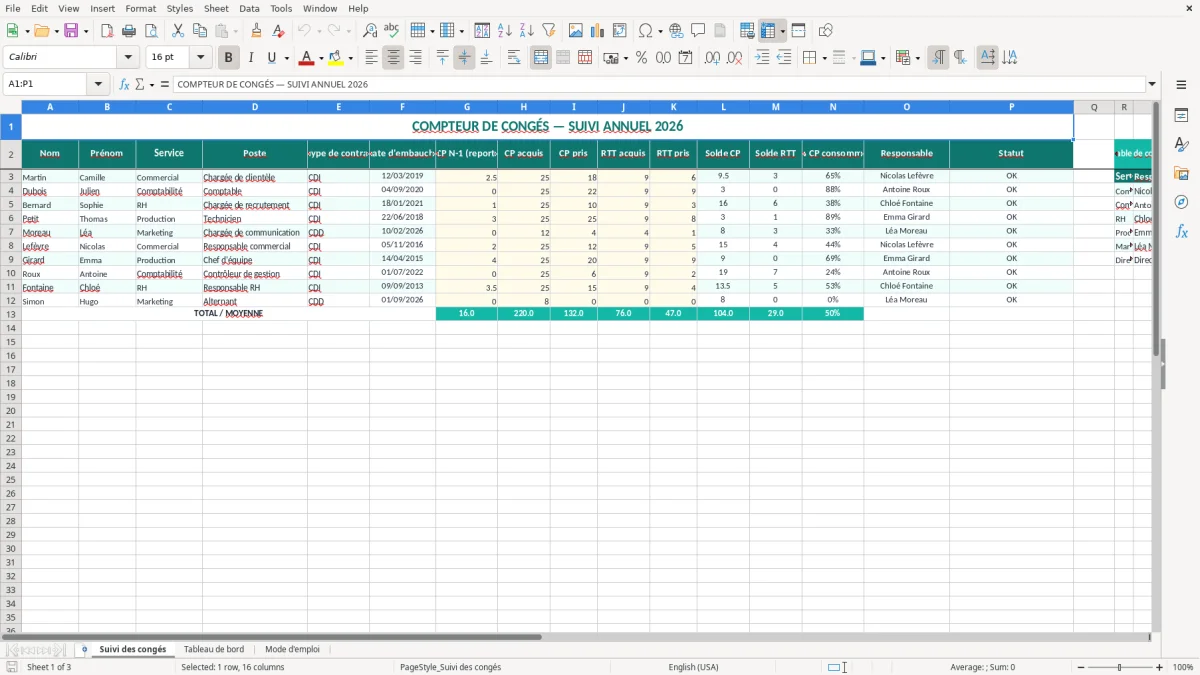Open the Background Color dropdown arrow
The image size is (1200, 675).
pos(350,58)
